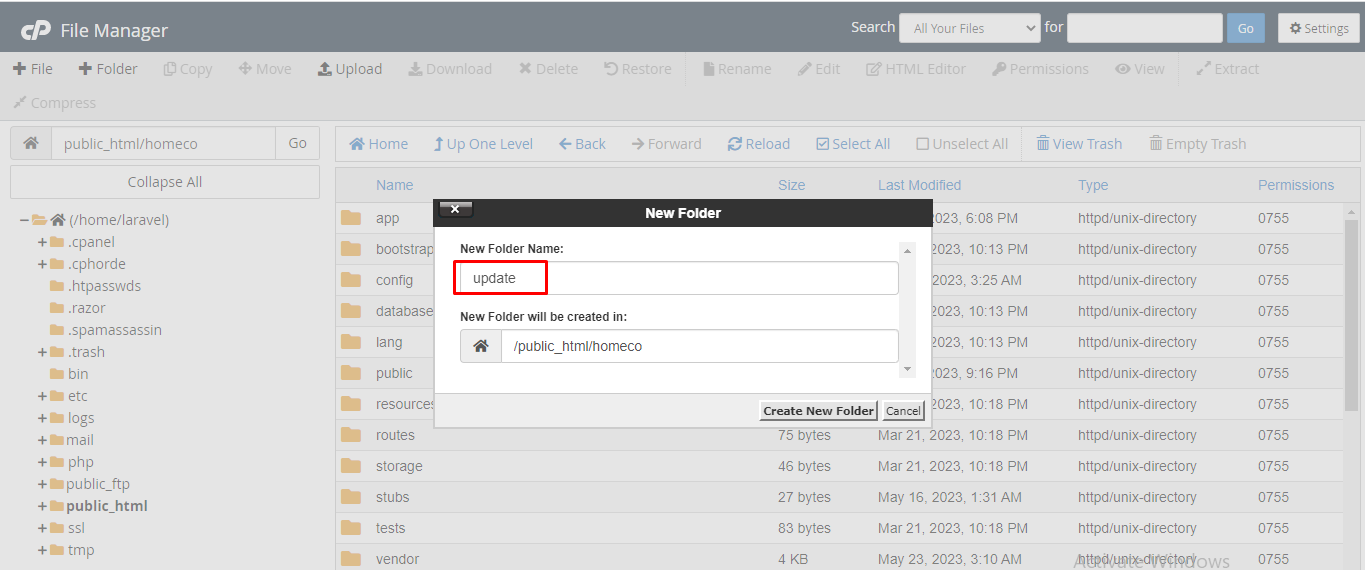Click the New Folder Name input field
This screenshot has height=570, width=1365.
678,278
